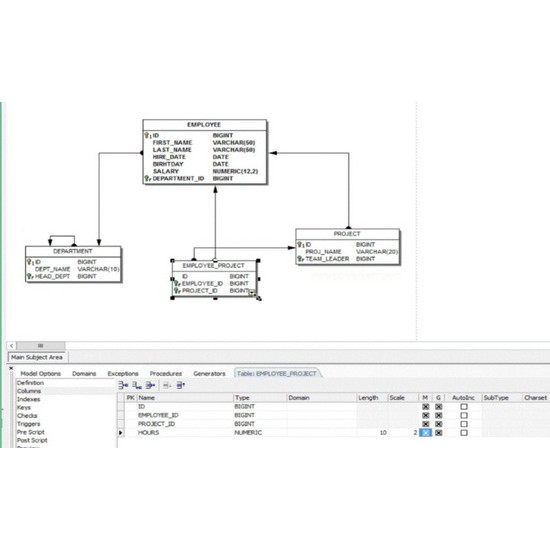Image resolution: width=550 pixels, height=550 pixels.
Task: Toggle G checkbox for HOURS row
Action: point(438,433)
